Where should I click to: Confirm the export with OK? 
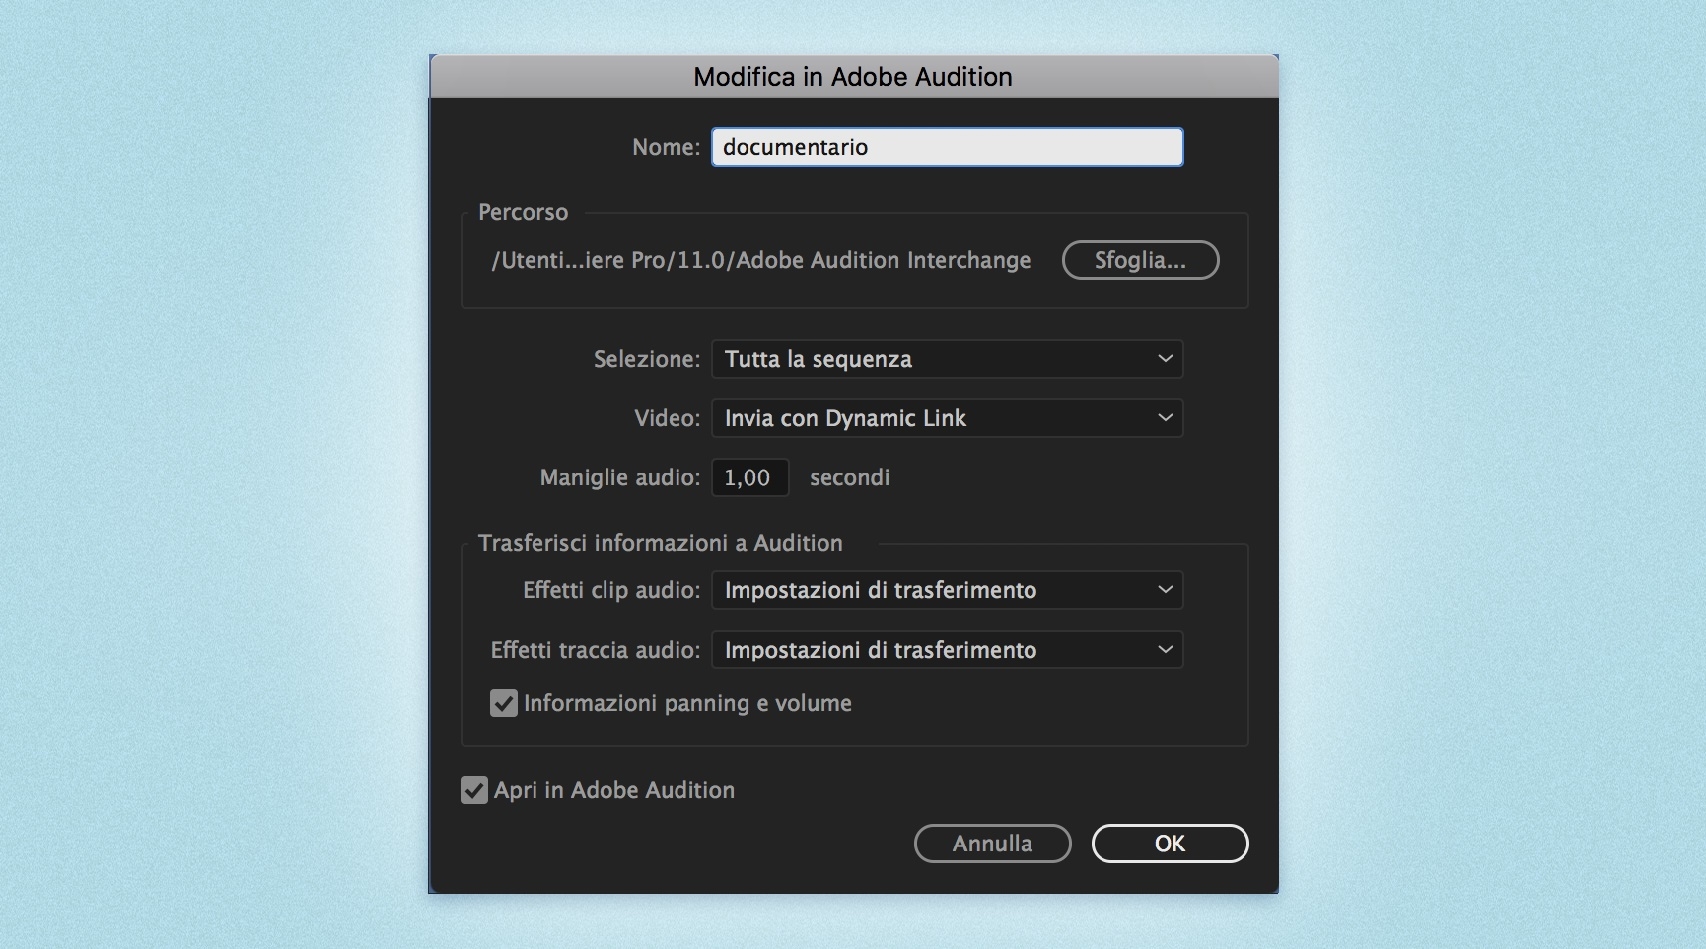[x=1169, y=843]
